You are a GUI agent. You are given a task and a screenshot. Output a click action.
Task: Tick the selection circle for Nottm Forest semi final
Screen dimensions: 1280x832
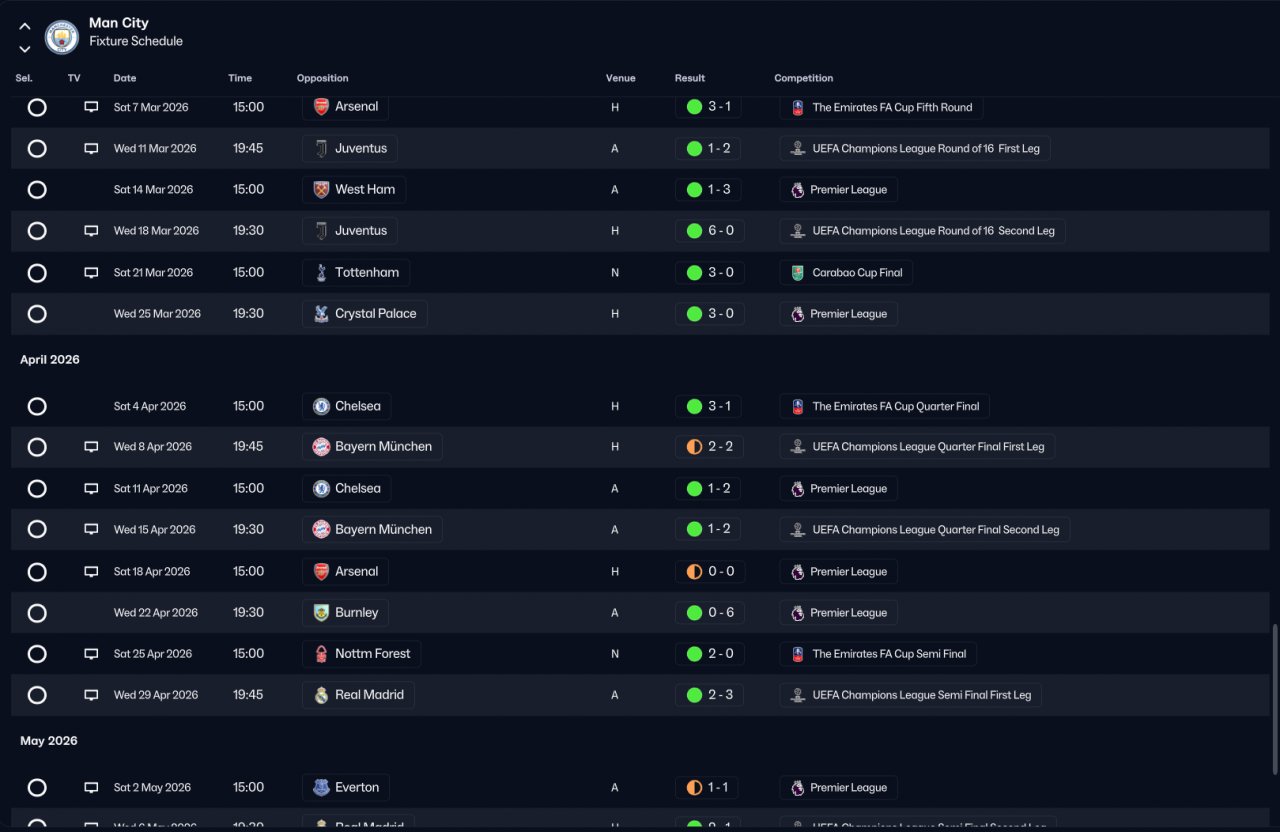click(37, 654)
